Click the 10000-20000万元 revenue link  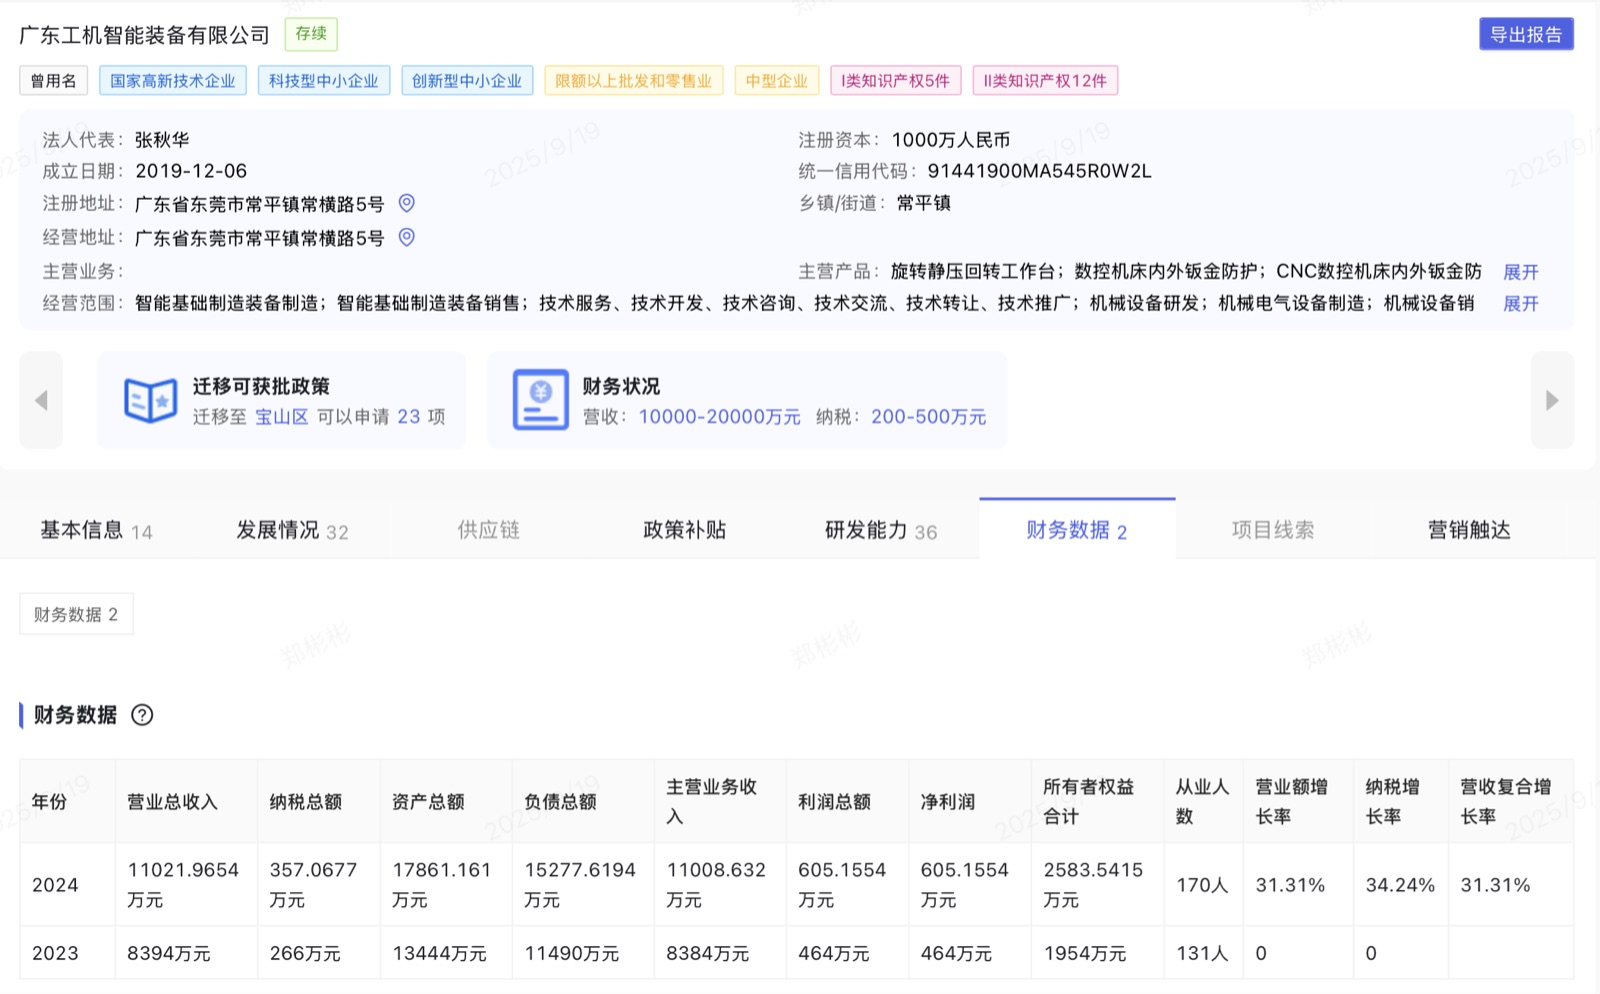pos(719,416)
